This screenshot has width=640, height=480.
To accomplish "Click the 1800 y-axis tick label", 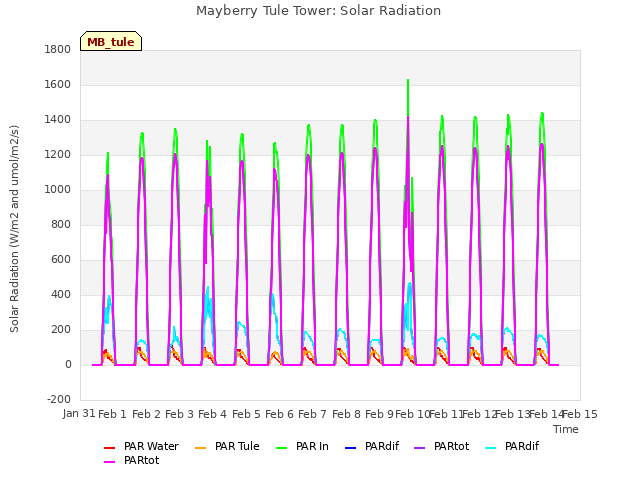I will (58, 49).
